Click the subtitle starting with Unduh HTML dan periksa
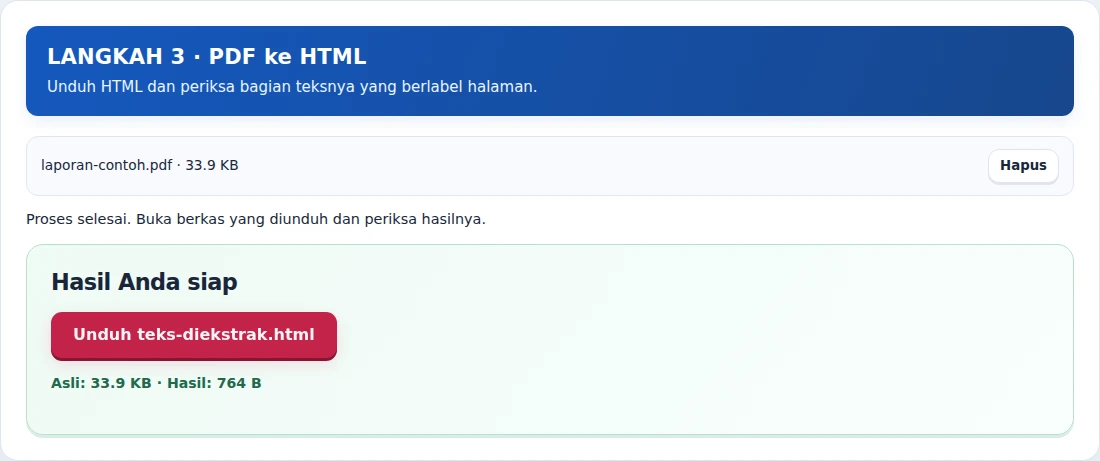The height and width of the screenshot is (461, 1100). (292, 87)
